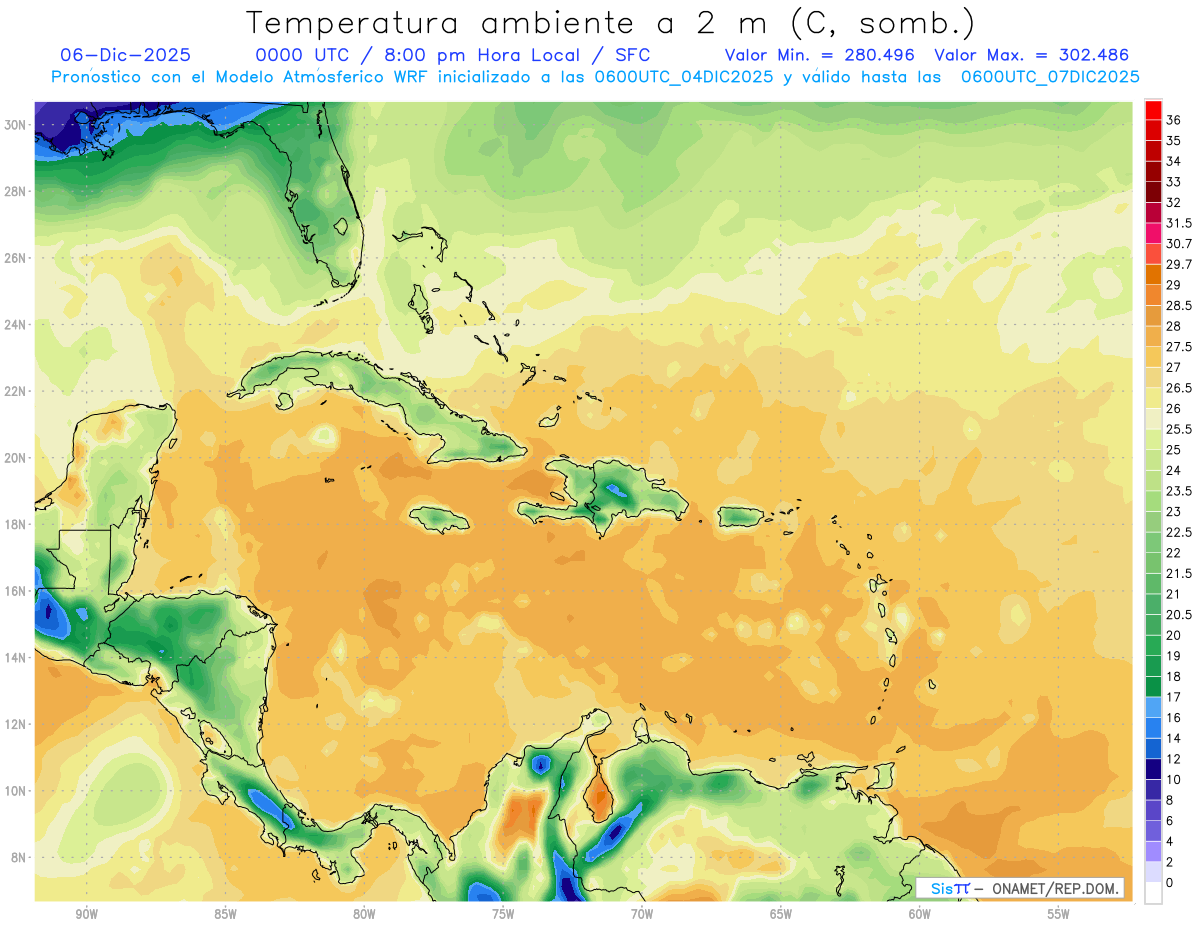Click the '90W' longitude label

pos(86,914)
